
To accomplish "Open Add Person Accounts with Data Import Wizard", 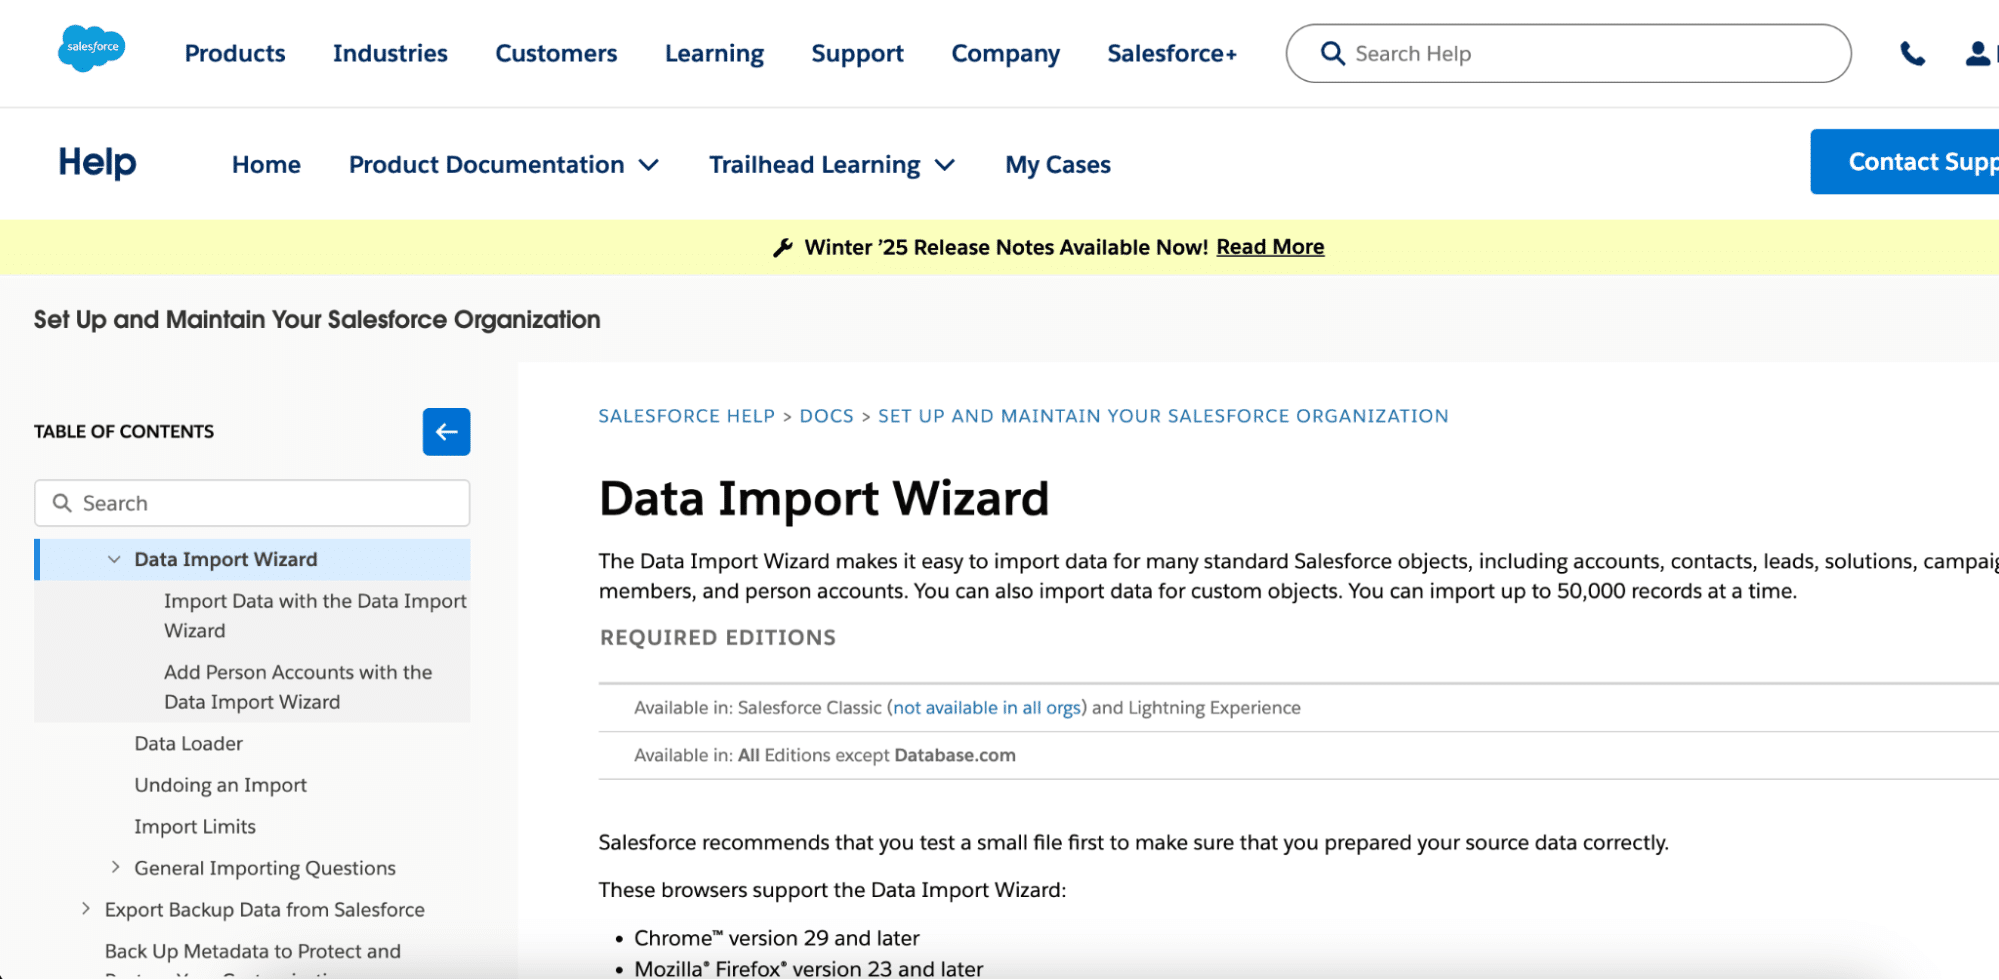I will click(x=298, y=687).
